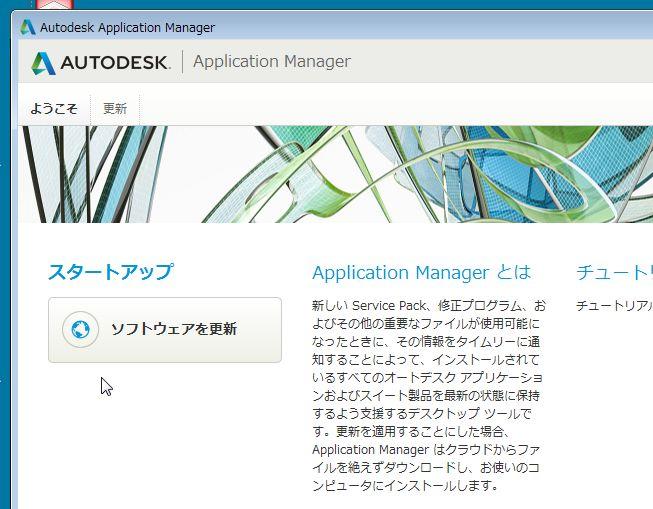Click the Autodesk logo in header
The width and height of the screenshot is (653, 509).
(101, 63)
